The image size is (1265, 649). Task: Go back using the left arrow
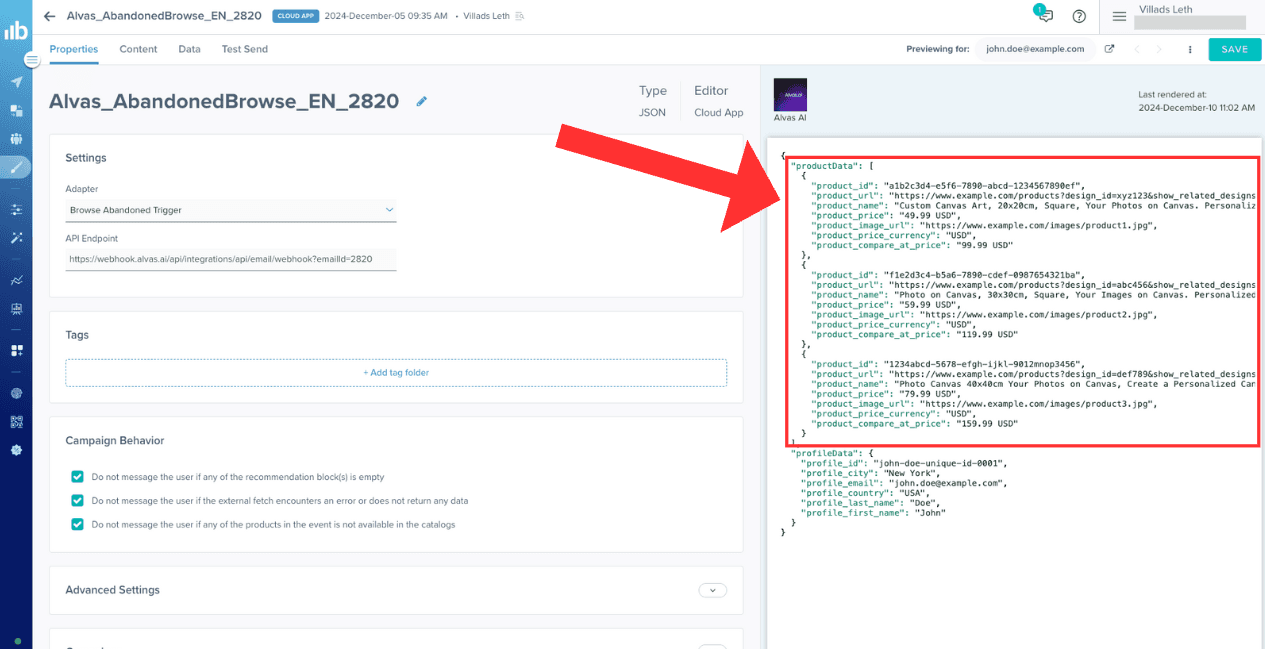(x=50, y=16)
